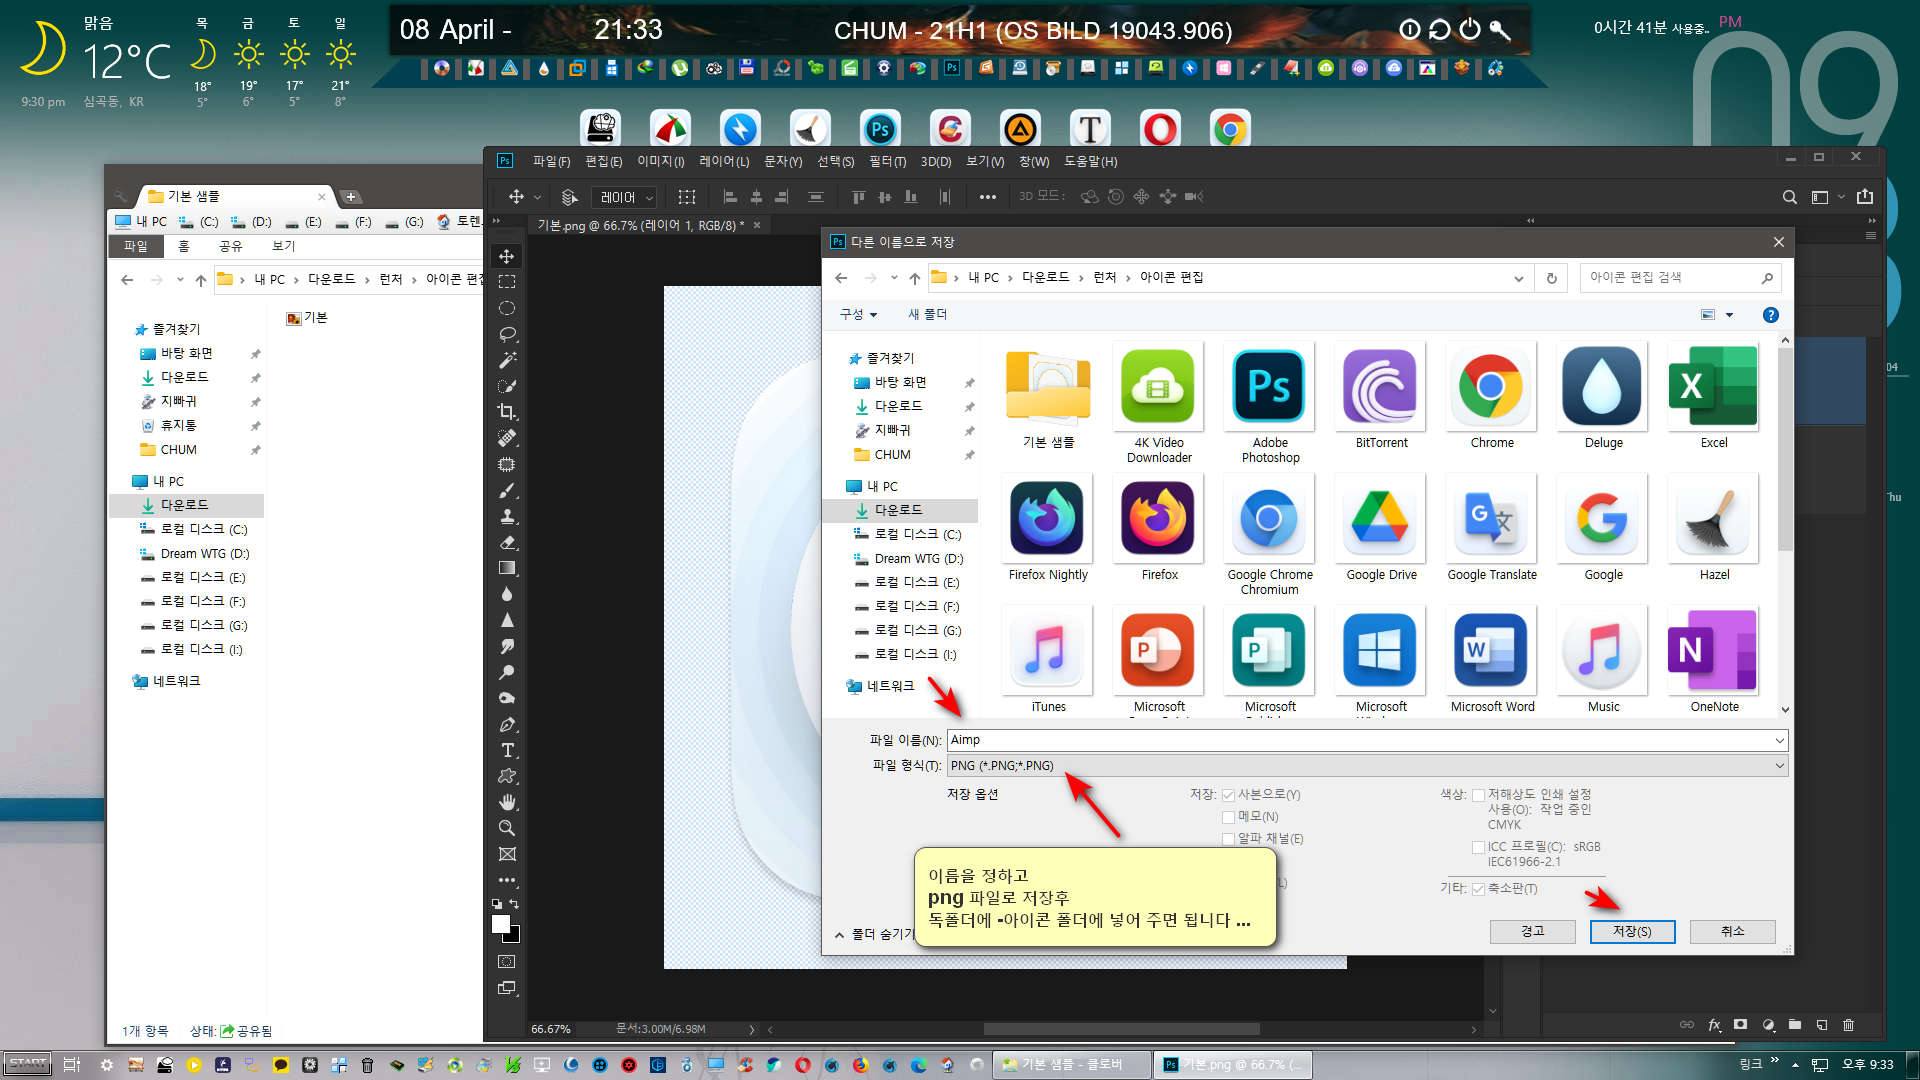Open the 파일(F) menu in Photoshop
Image resolution: width=1920 pixels, height=1080 pixels.
tap(551, 161)
